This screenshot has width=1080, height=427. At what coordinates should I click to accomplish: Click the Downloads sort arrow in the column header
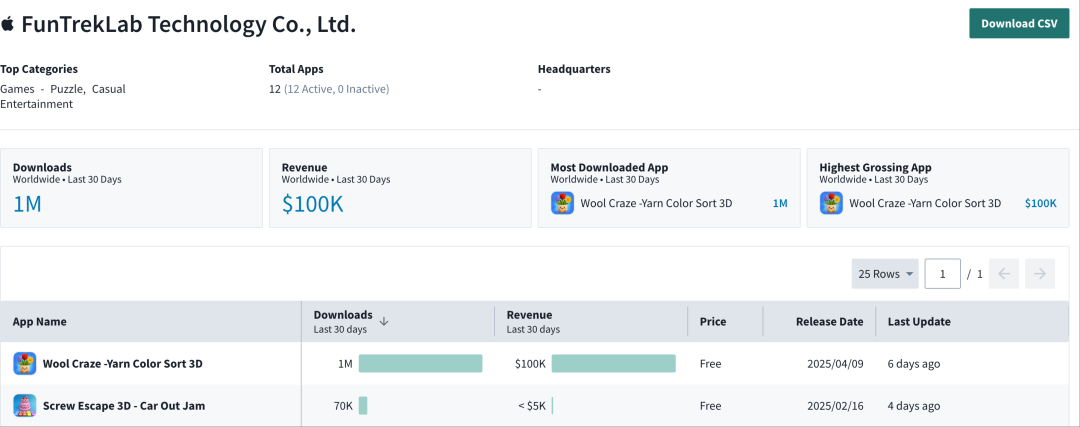[384, 321]
